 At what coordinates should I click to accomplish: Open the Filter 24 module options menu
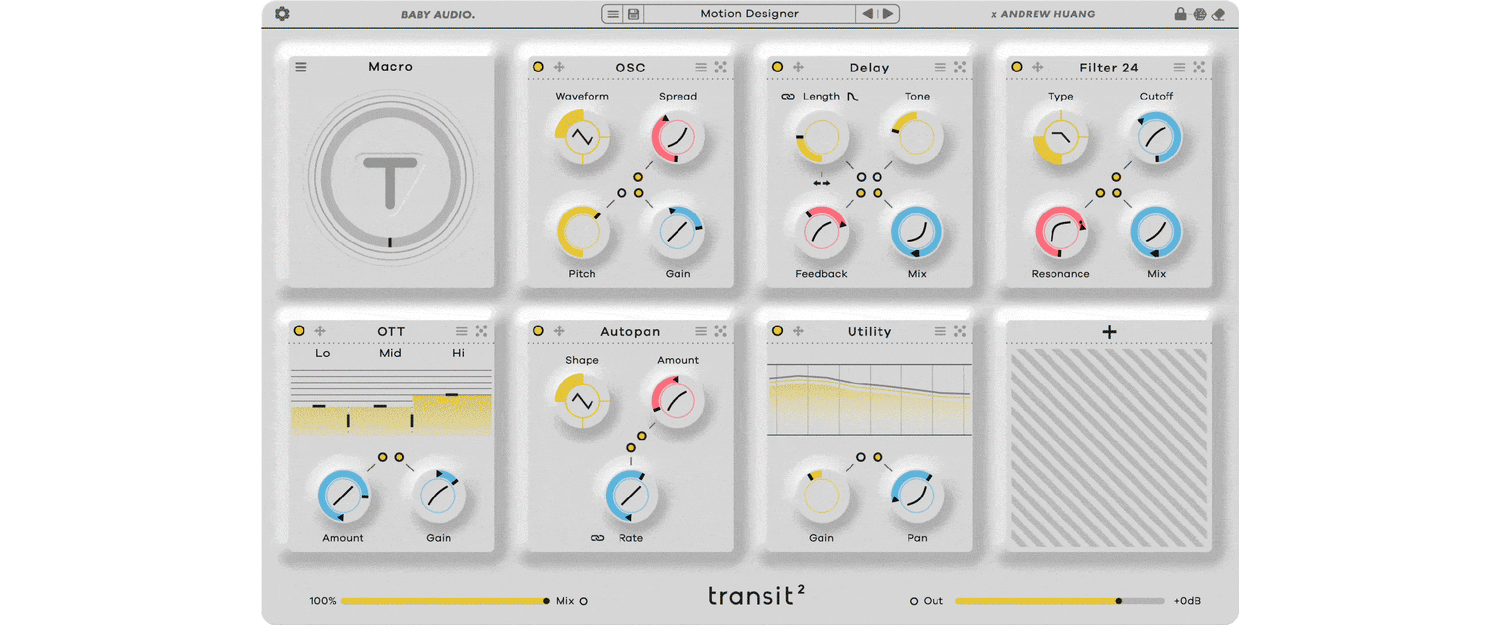[x=1180, y=67]
